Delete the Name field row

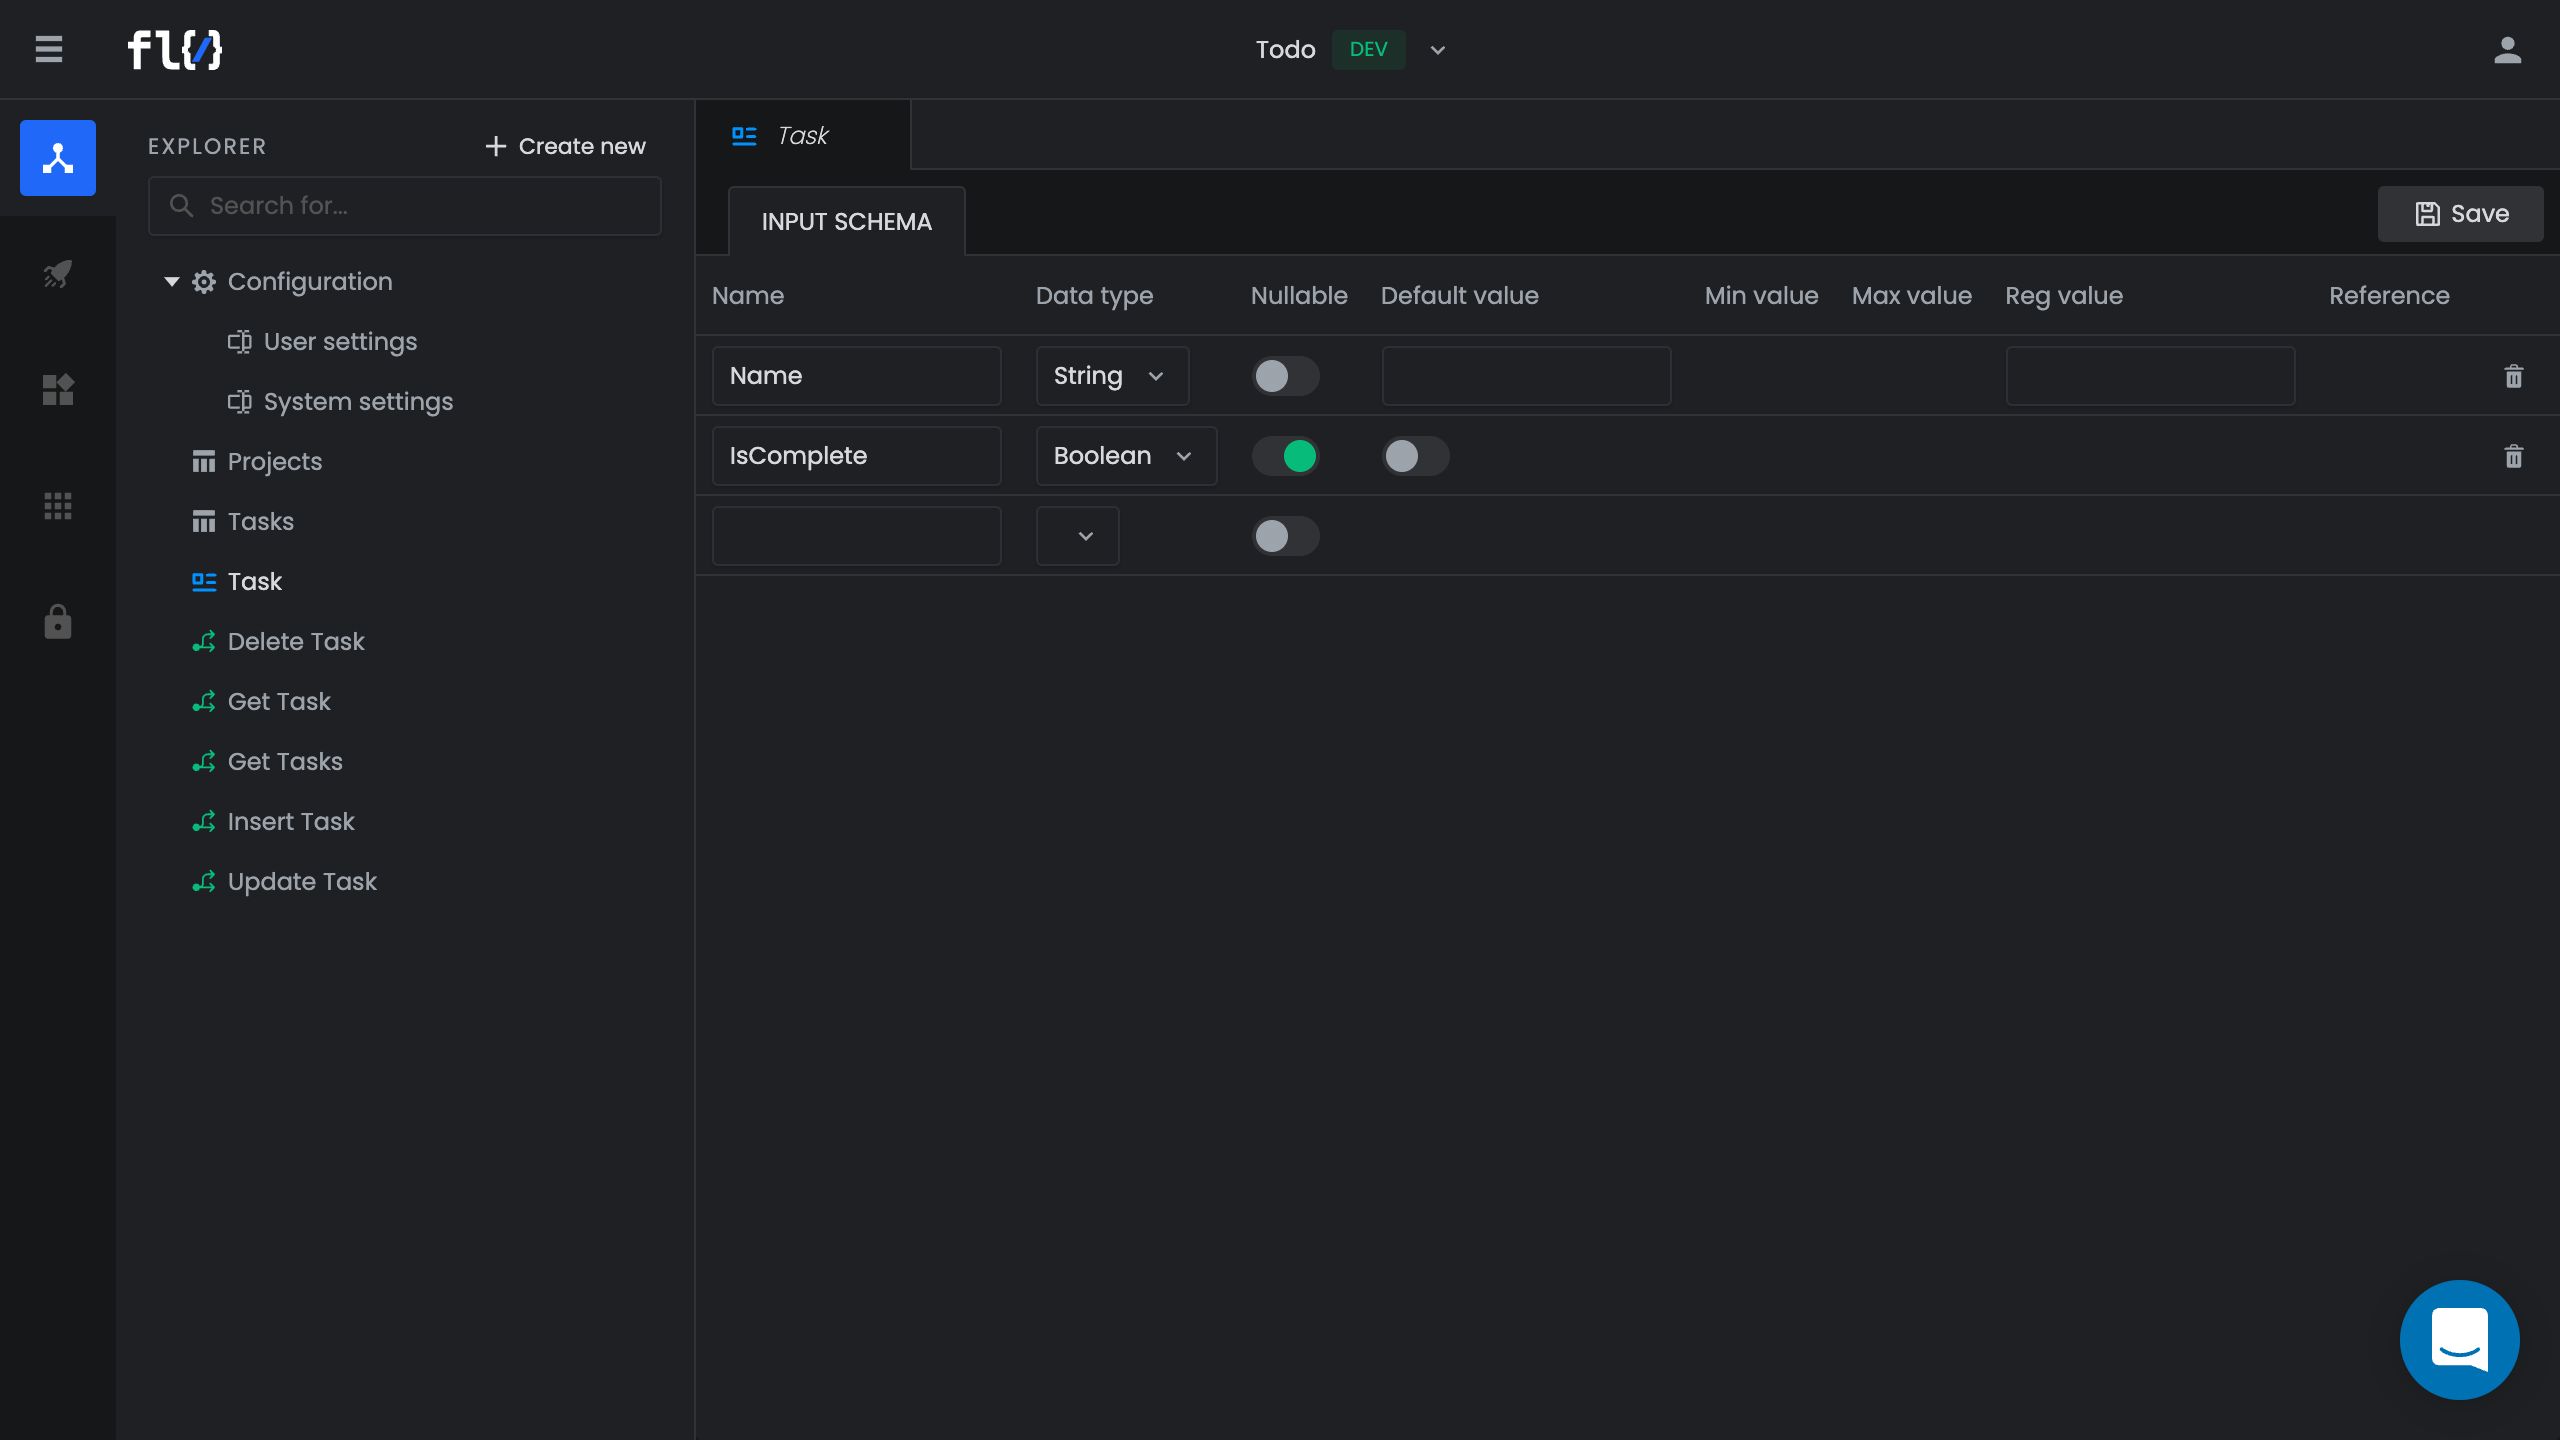coord(2513,376)
